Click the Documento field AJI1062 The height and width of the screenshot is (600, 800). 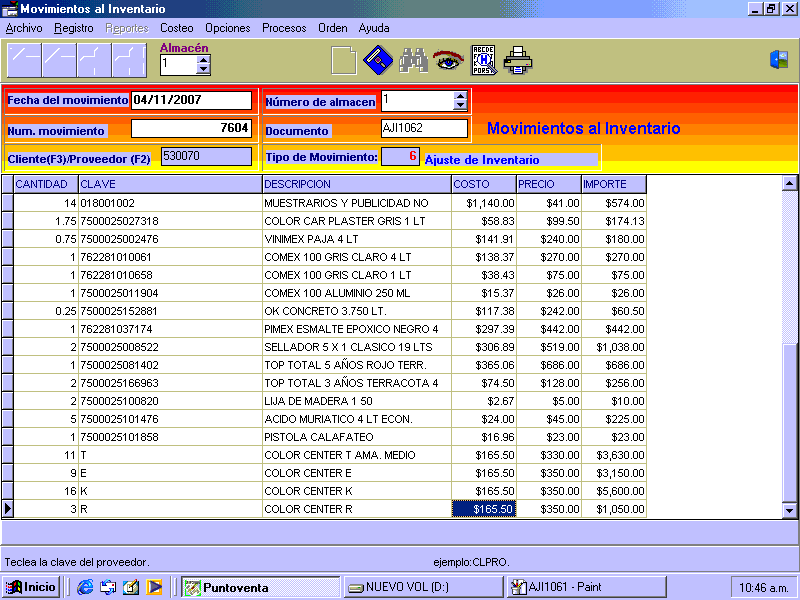[x=424, y=128]
